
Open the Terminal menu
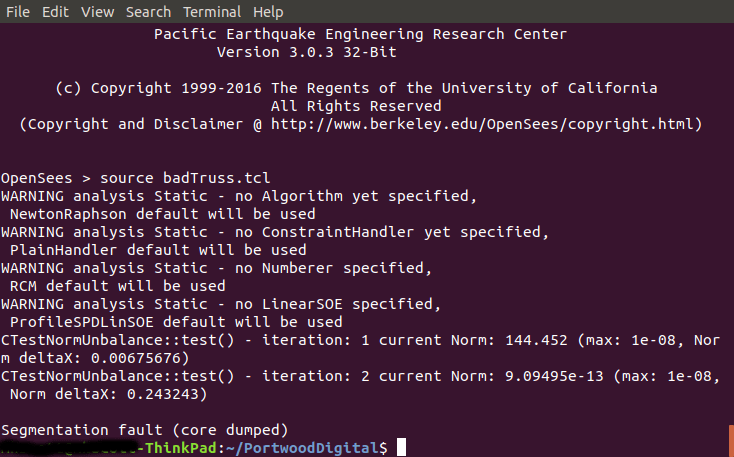point(211,12)
